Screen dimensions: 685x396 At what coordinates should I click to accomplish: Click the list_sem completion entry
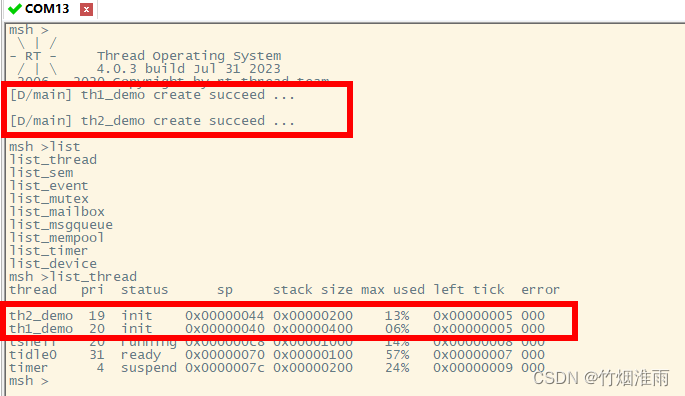tap(41, 173)
